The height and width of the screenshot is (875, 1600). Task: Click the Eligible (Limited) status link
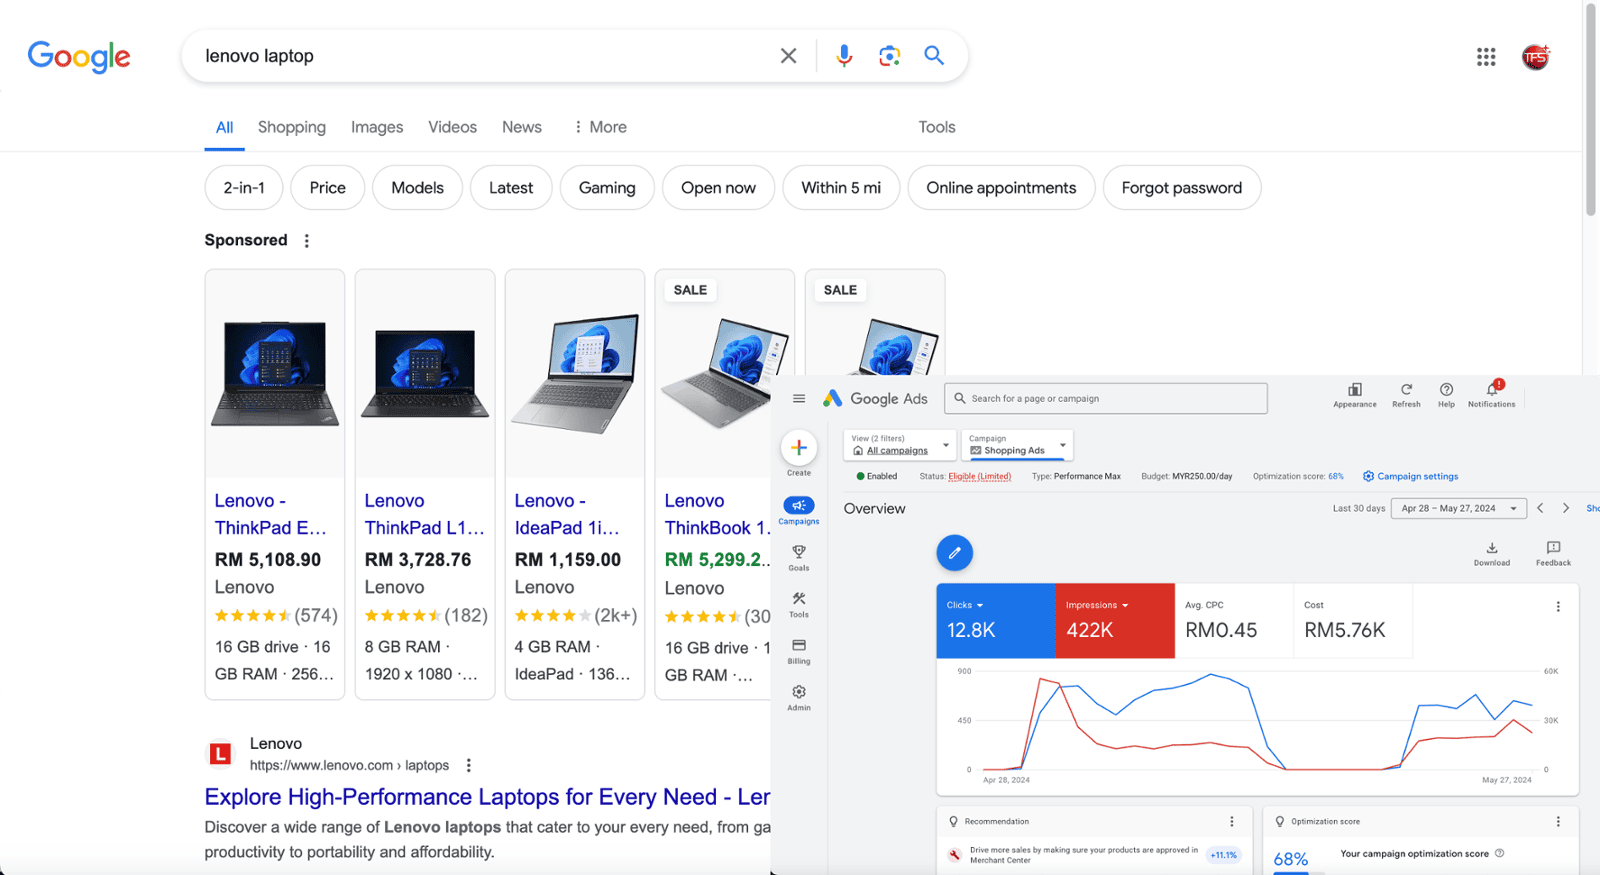coord(979,476)
